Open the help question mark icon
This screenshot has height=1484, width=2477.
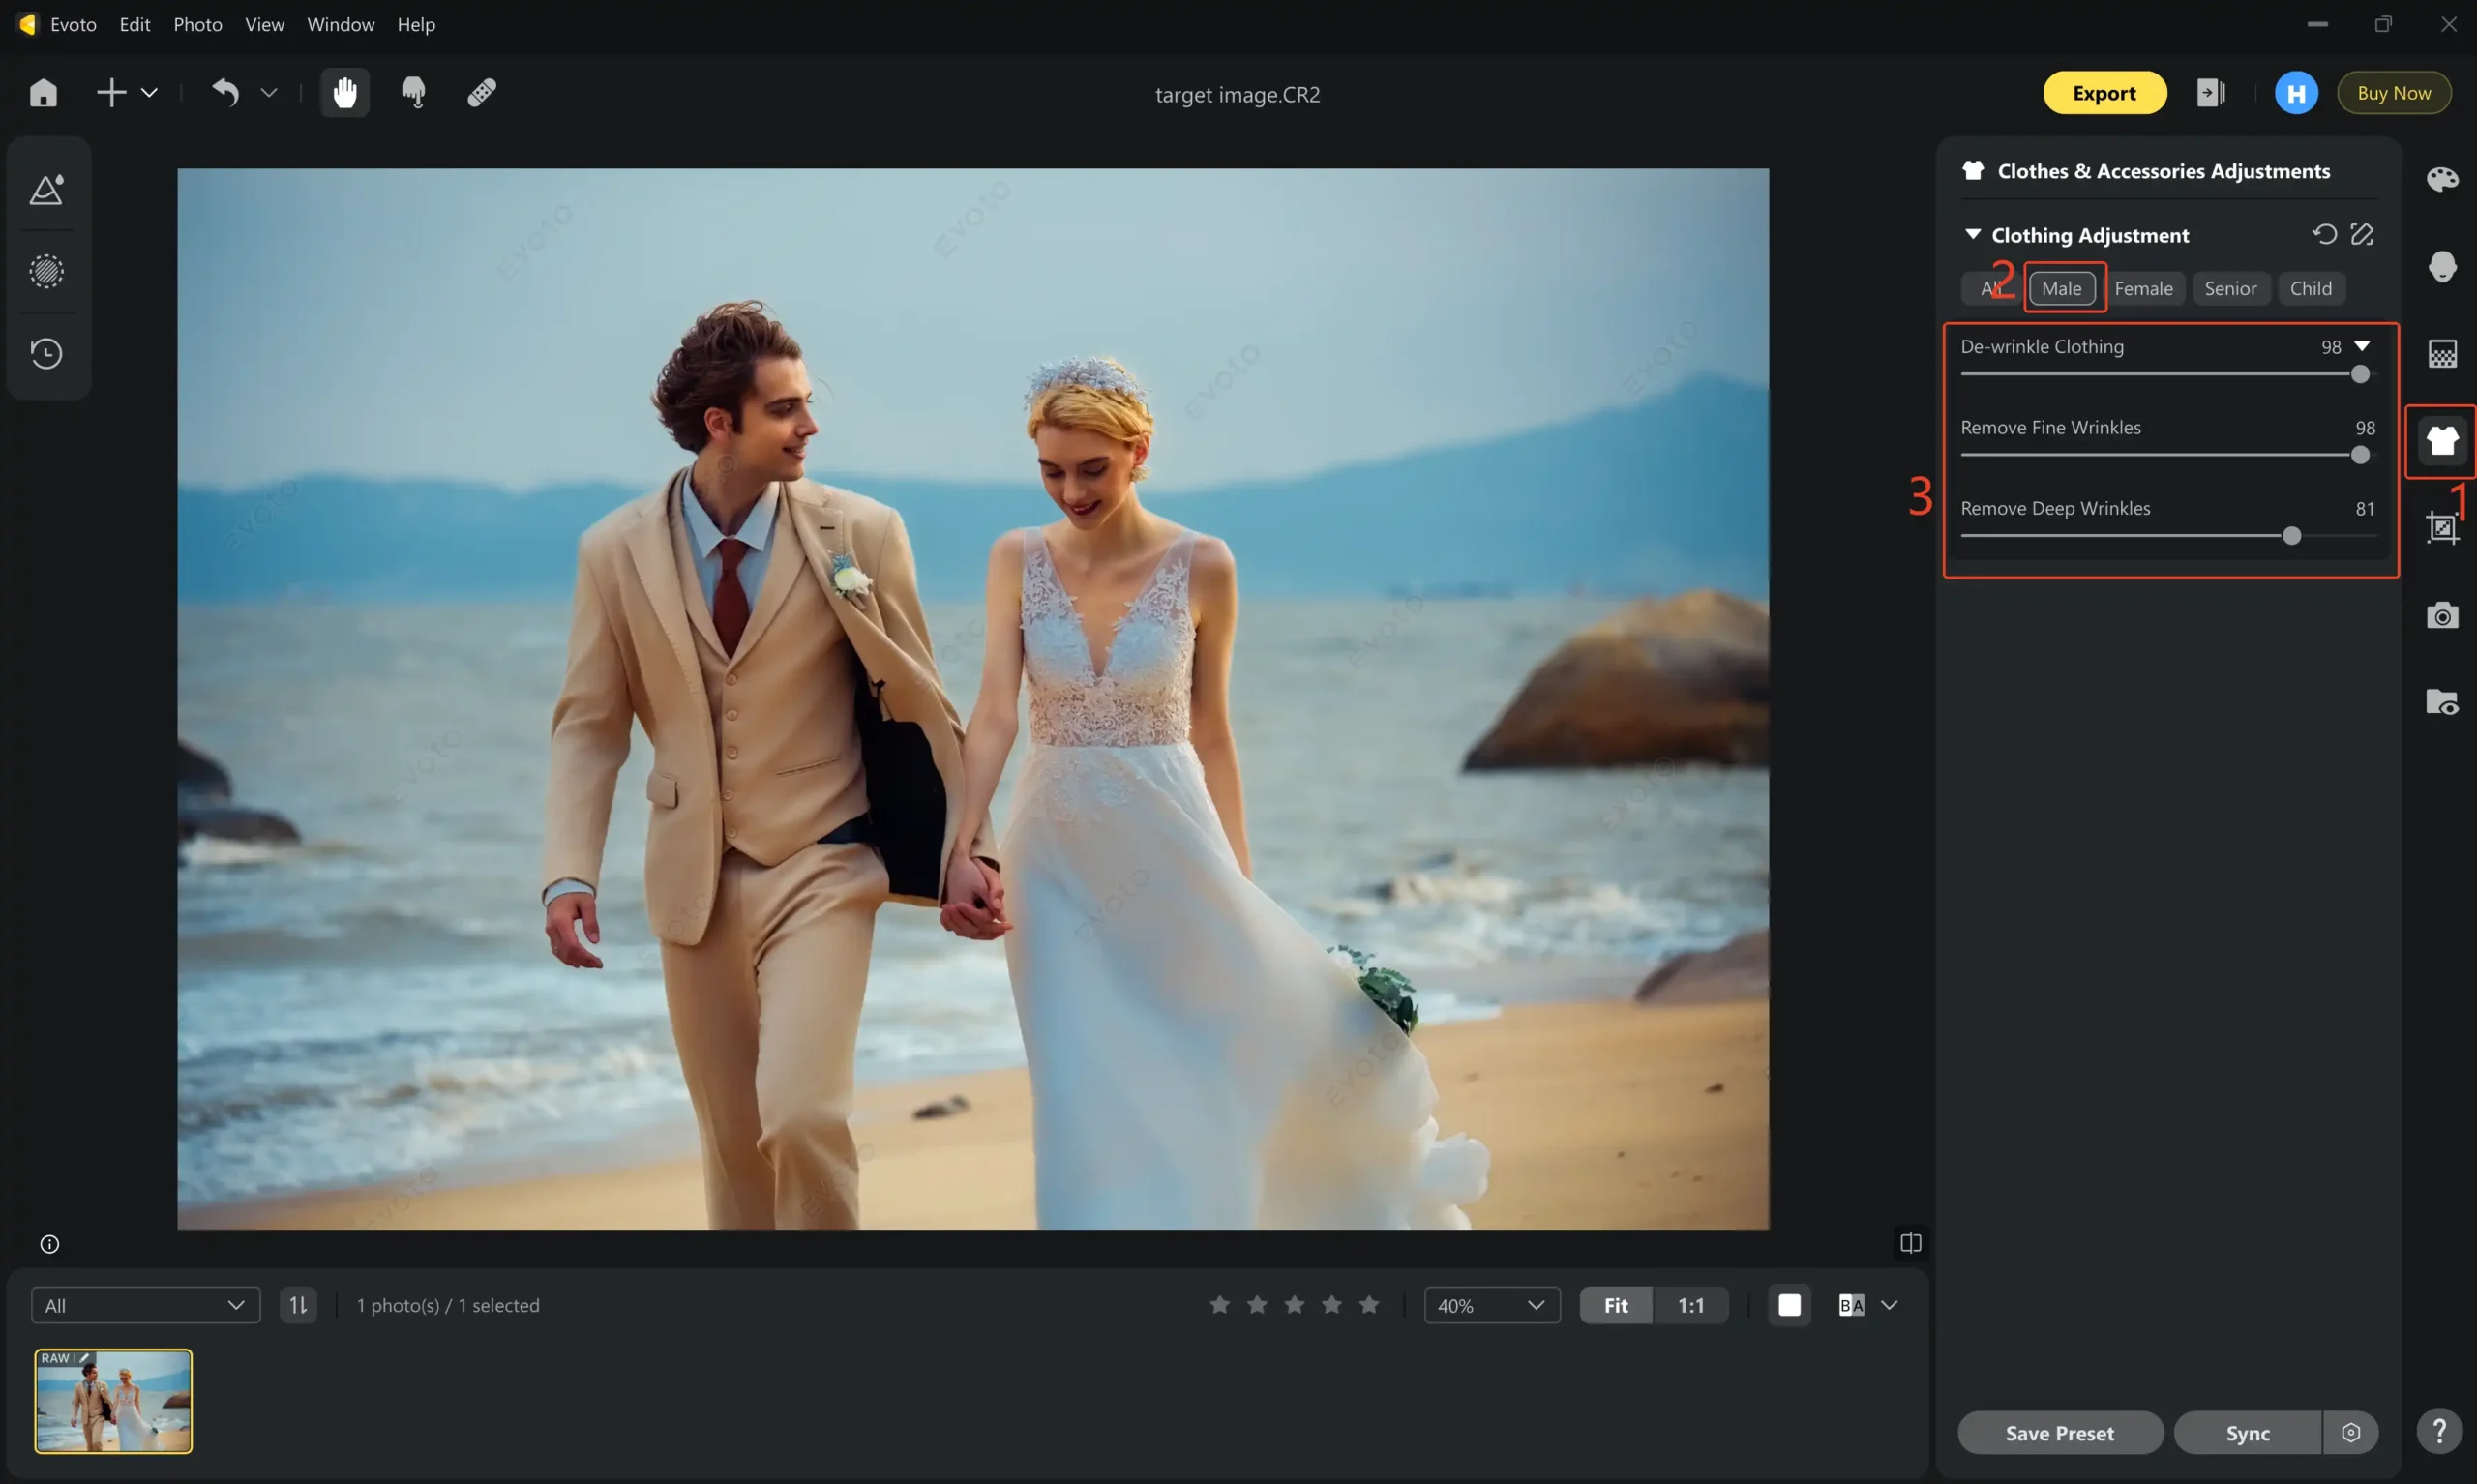(2439, 1431)
